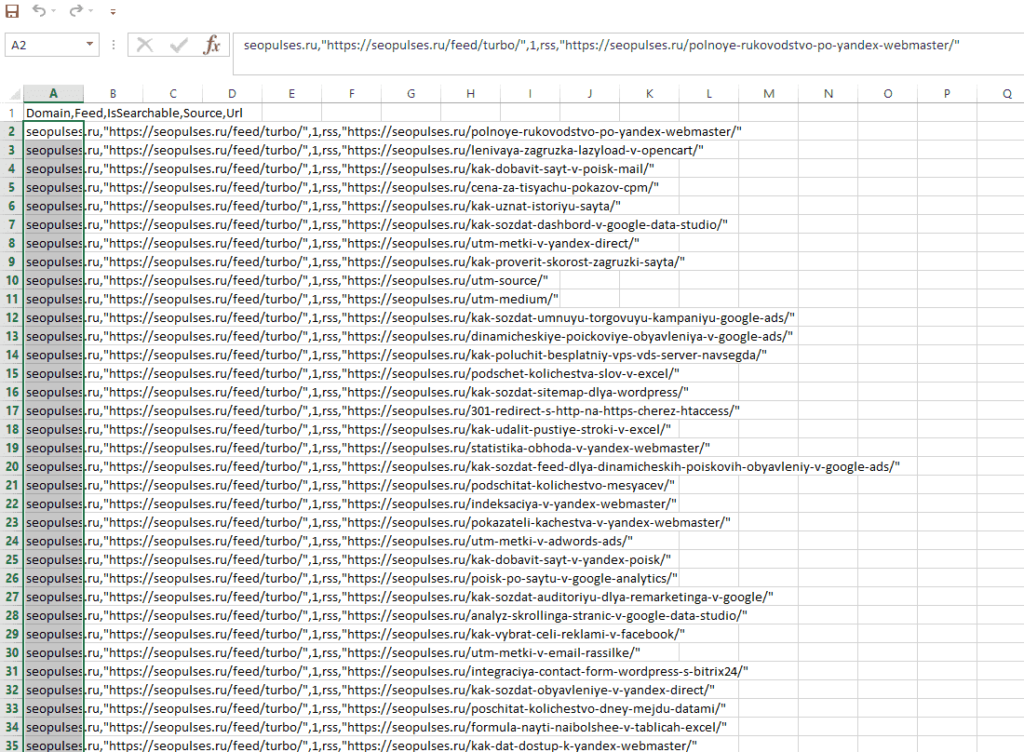Select column L header
This screenshot has height=752, width=1024.
(709, 94)
